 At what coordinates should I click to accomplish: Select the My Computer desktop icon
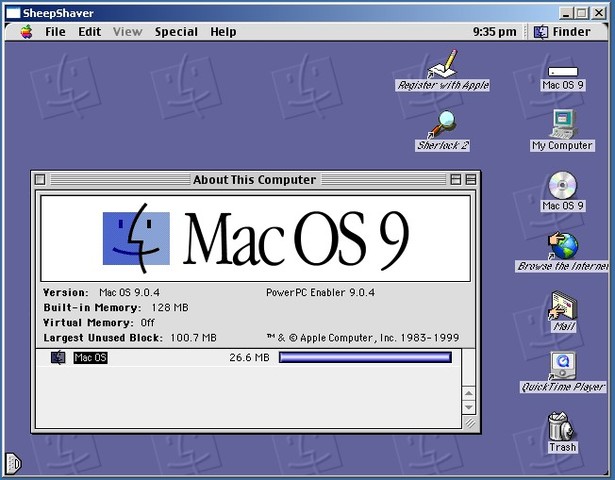coord(562,131)
